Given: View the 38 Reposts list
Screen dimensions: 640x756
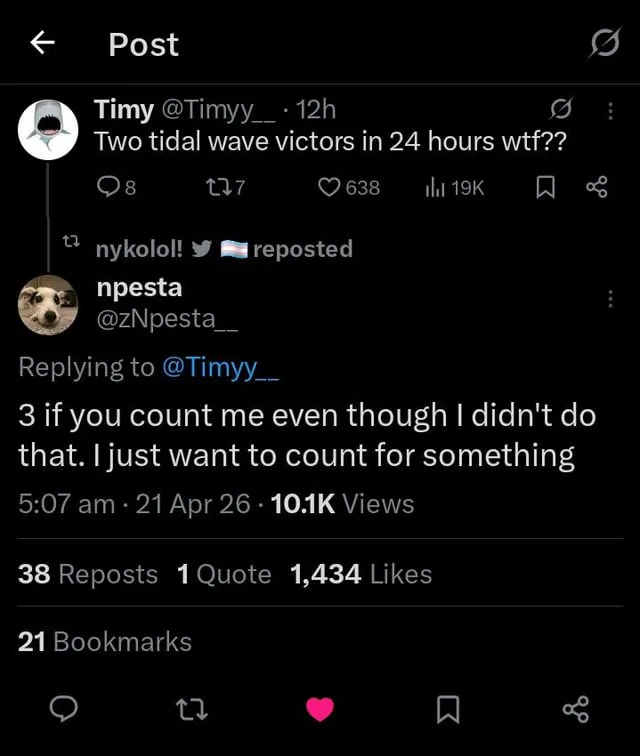Looking at the screenshot, I should click(x=88, y=574).
